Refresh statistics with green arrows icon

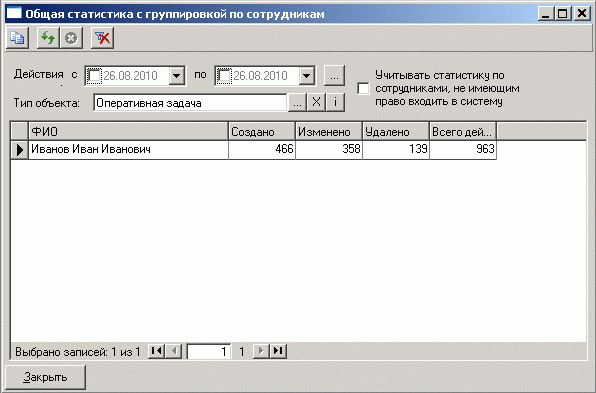click(x=48, y=38)
